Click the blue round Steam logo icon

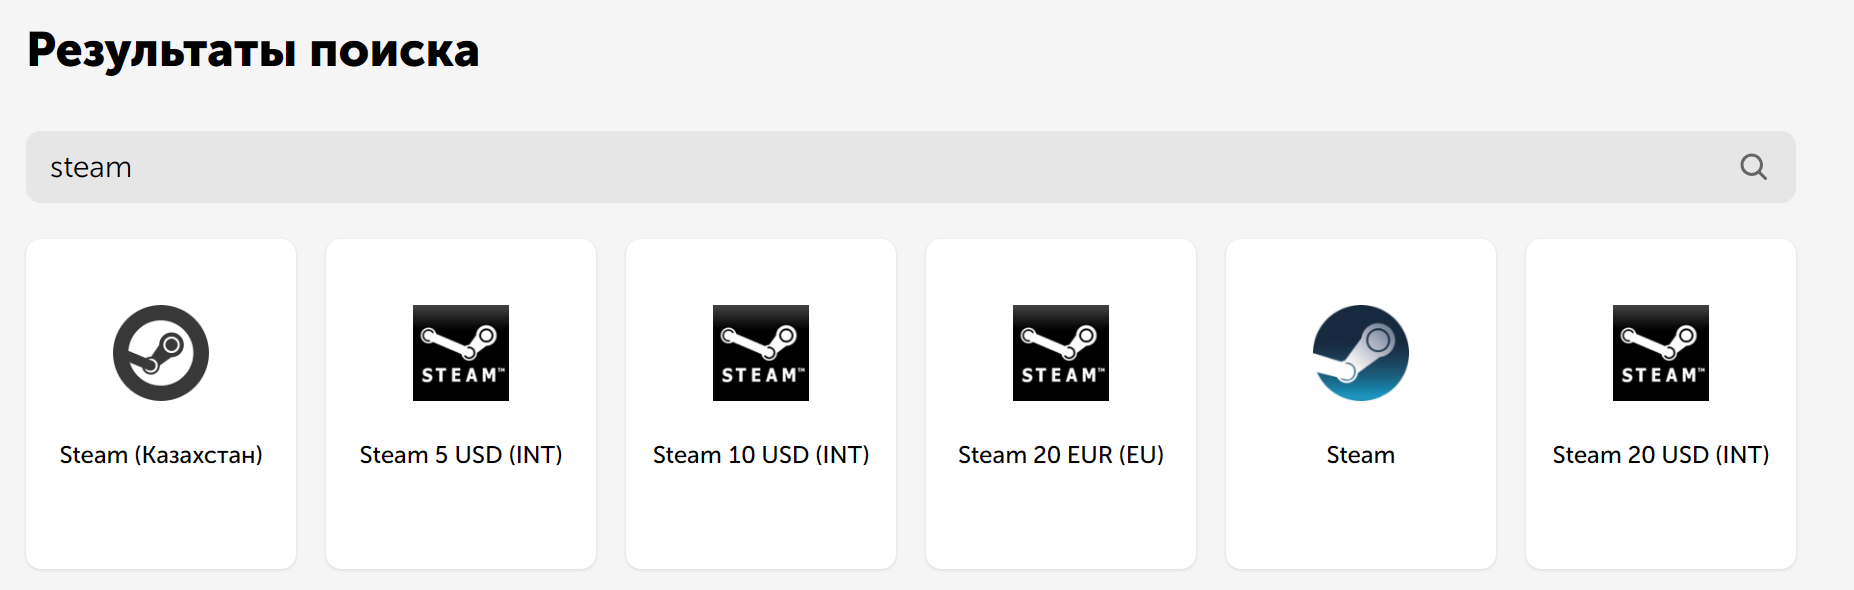[1361, 353]
